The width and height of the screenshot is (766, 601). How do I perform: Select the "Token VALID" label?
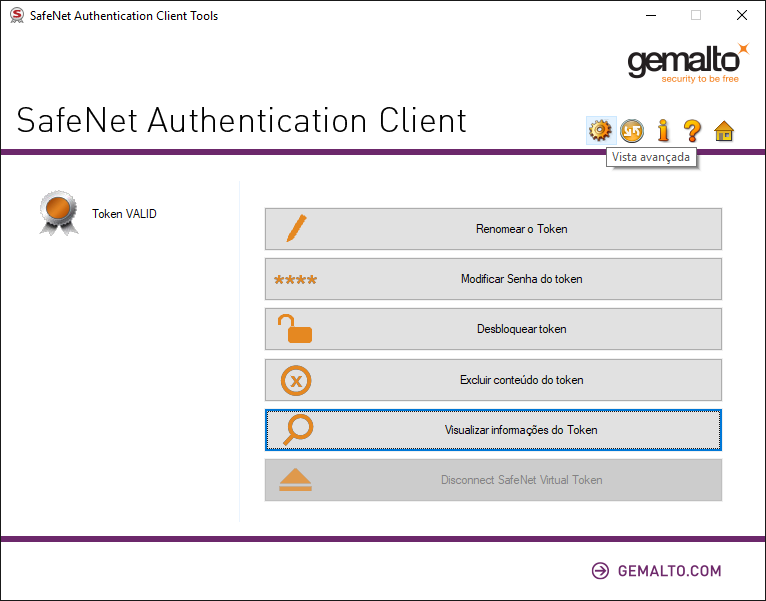point(124,214)
